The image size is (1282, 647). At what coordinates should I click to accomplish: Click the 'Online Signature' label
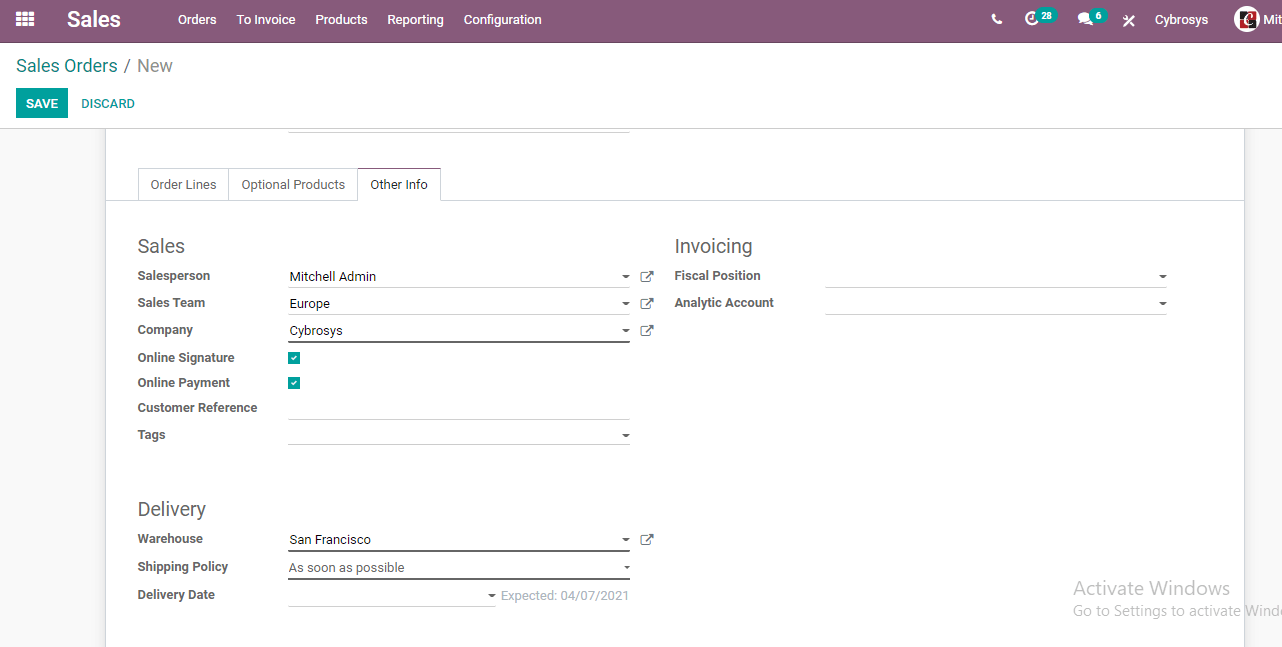click(186, 358)
